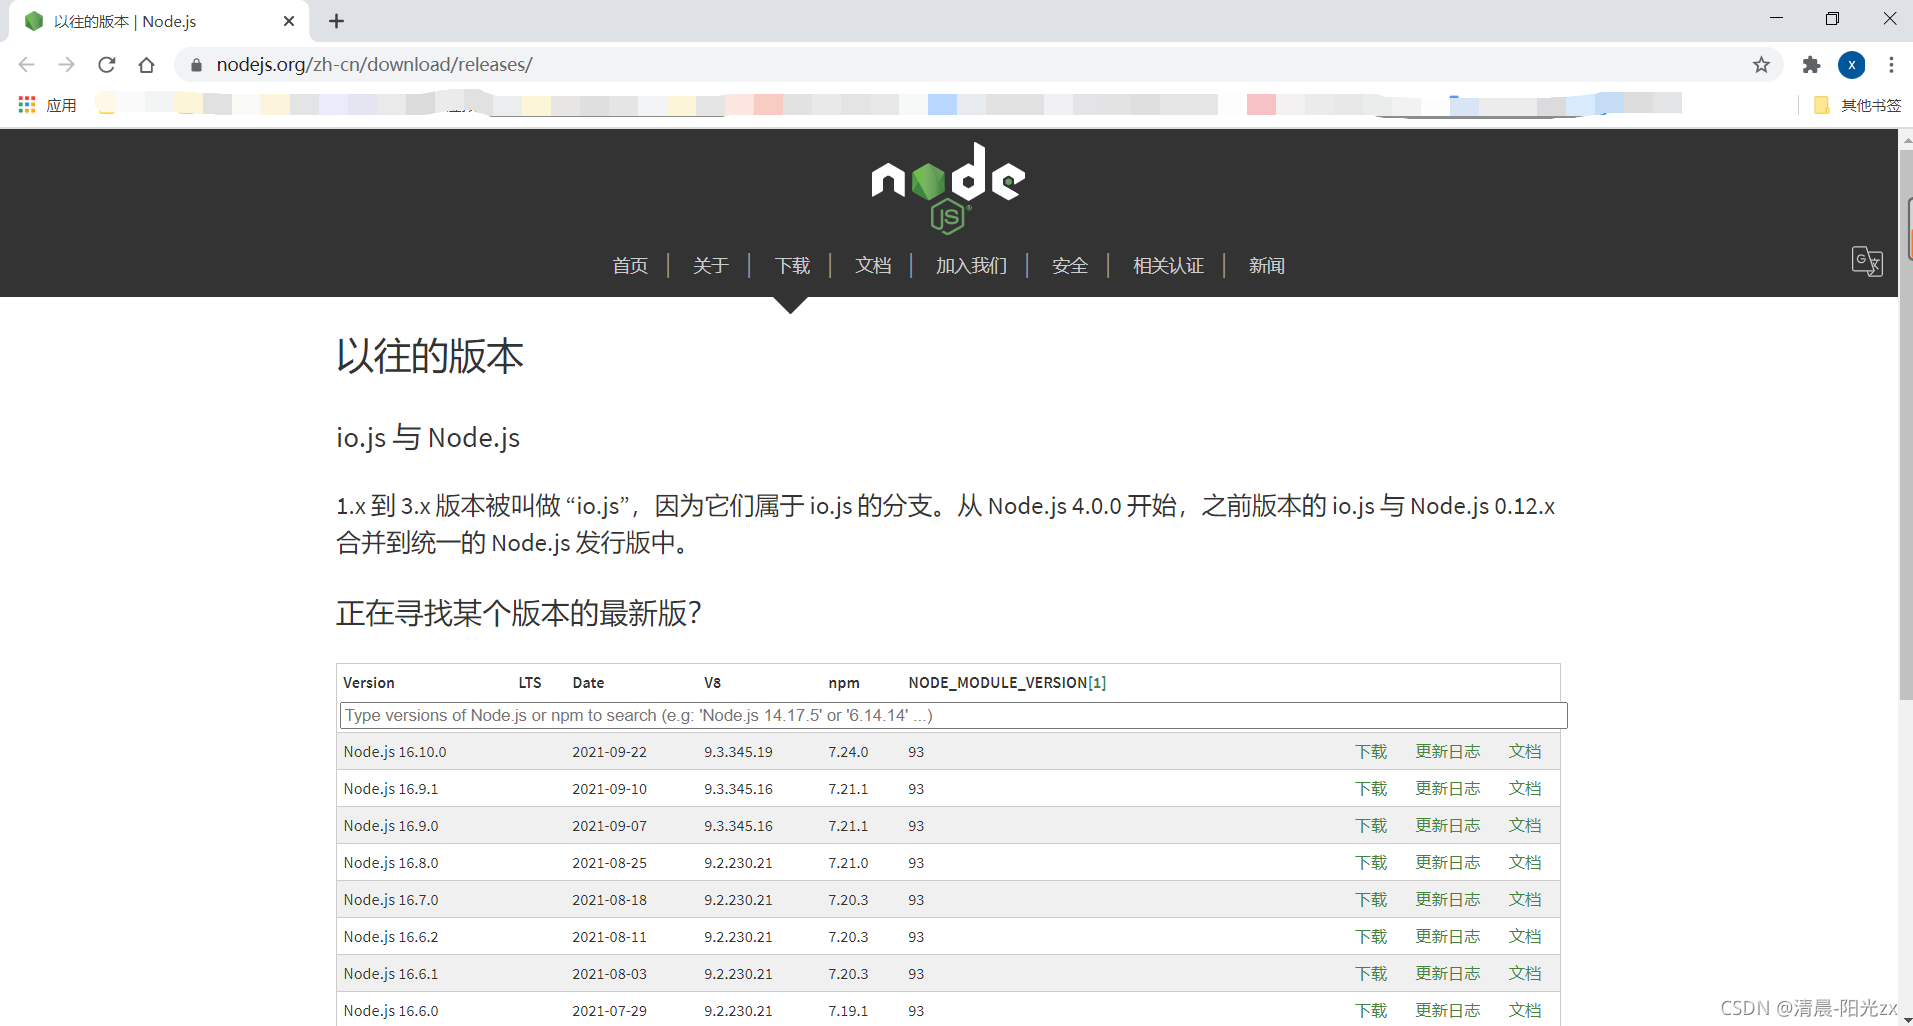1913x1026 pixels.
Task: Open the Chrome three-dot menu
Action: tap(1891, 65)
